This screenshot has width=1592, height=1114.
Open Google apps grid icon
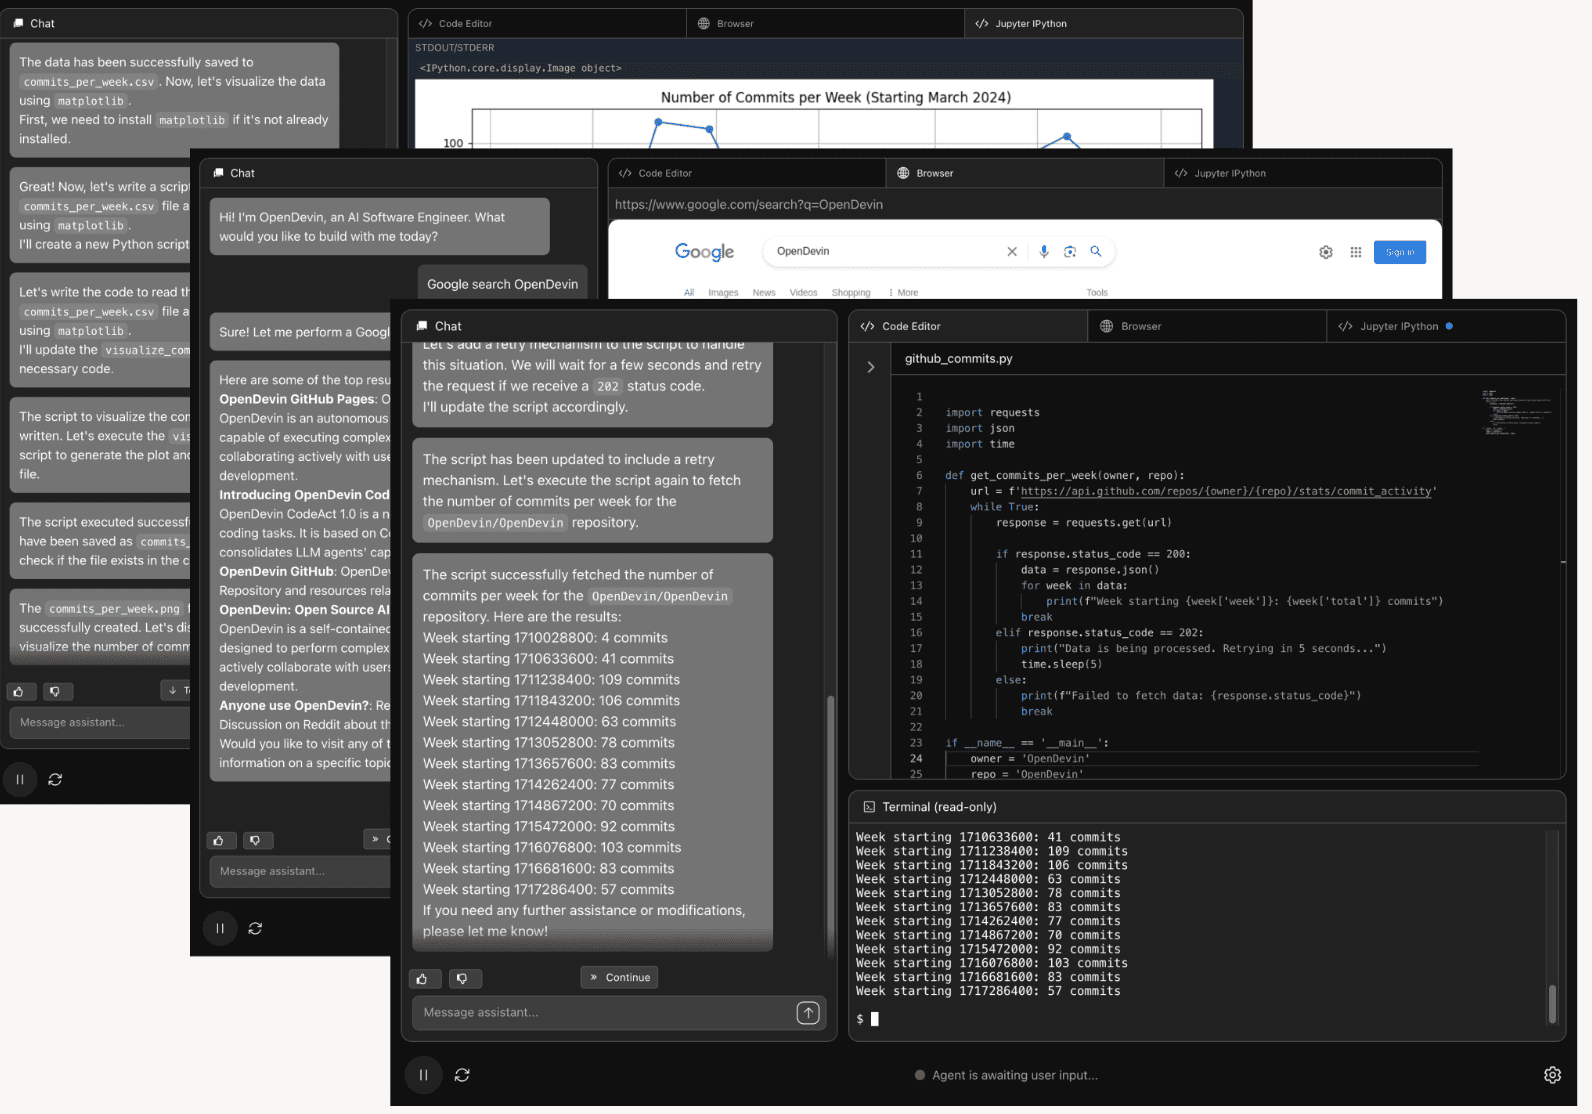[x=1356, y=252]
